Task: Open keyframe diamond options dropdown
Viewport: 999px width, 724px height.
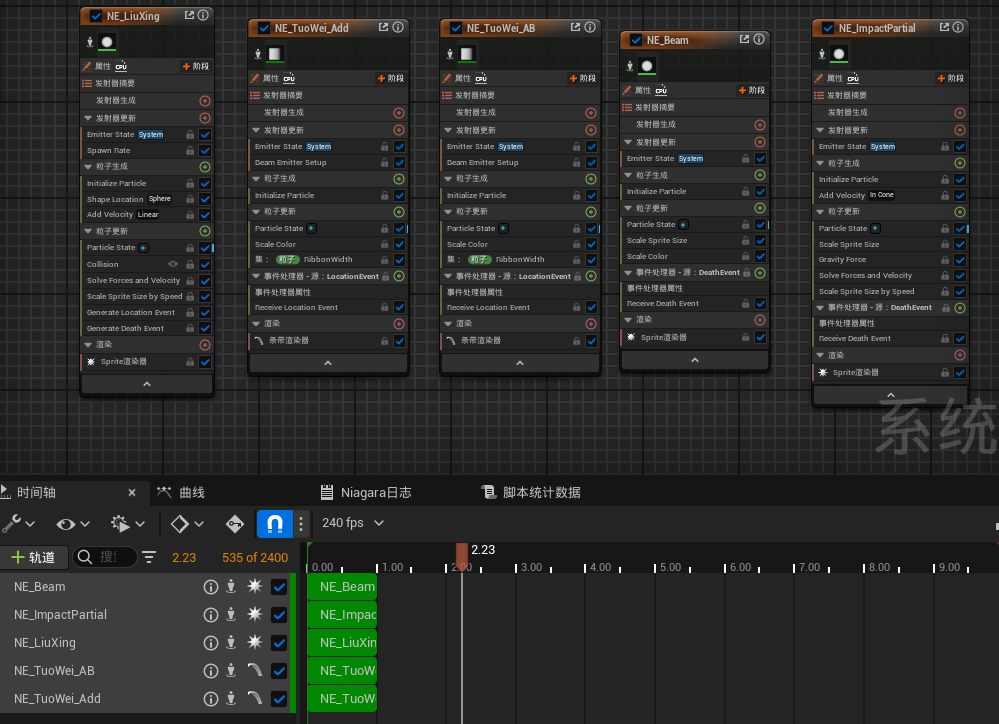Action: coord(187,524)
